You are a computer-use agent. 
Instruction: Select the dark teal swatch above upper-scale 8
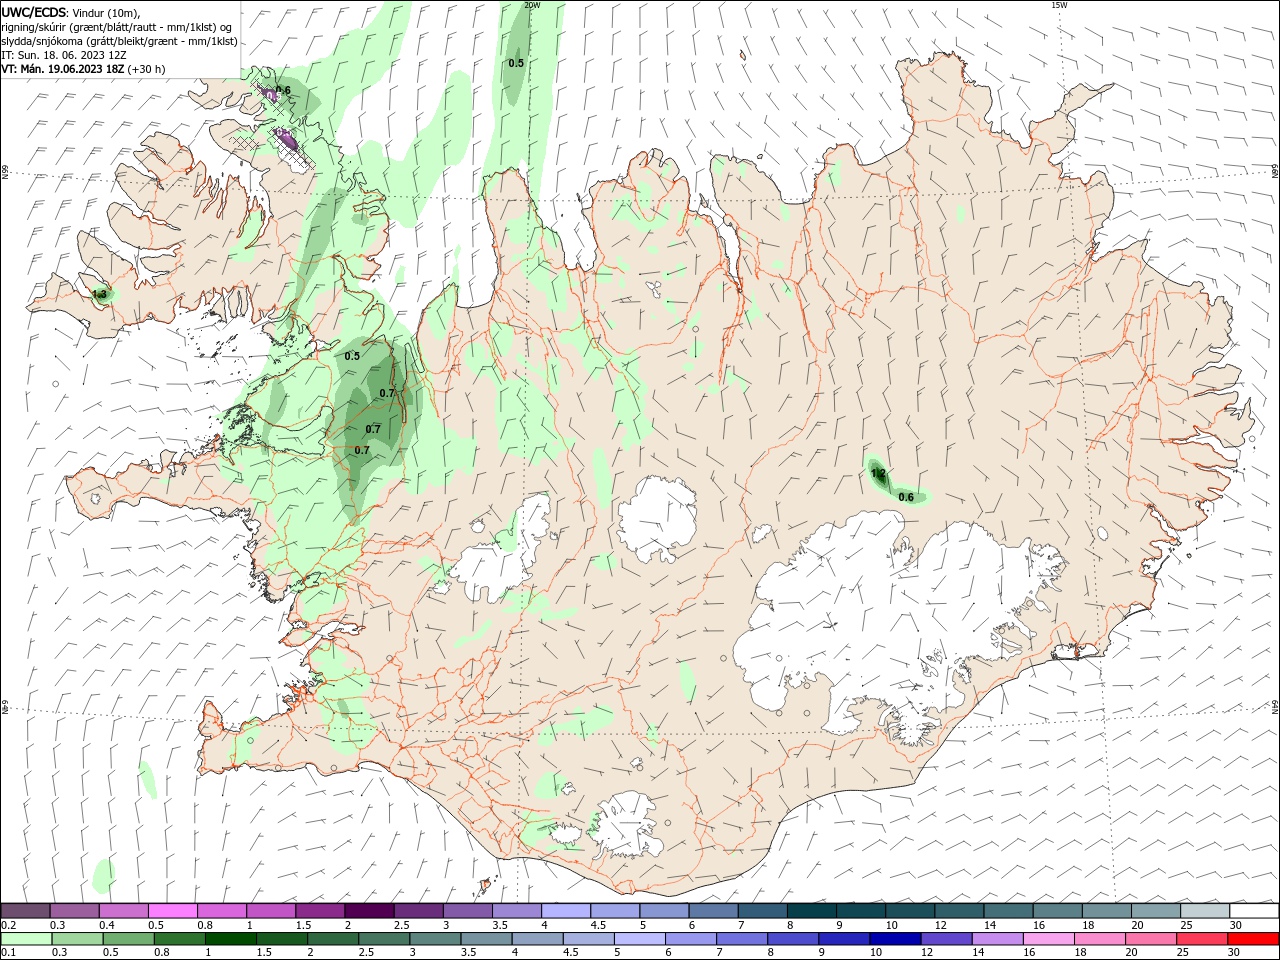tap(811, 910)
